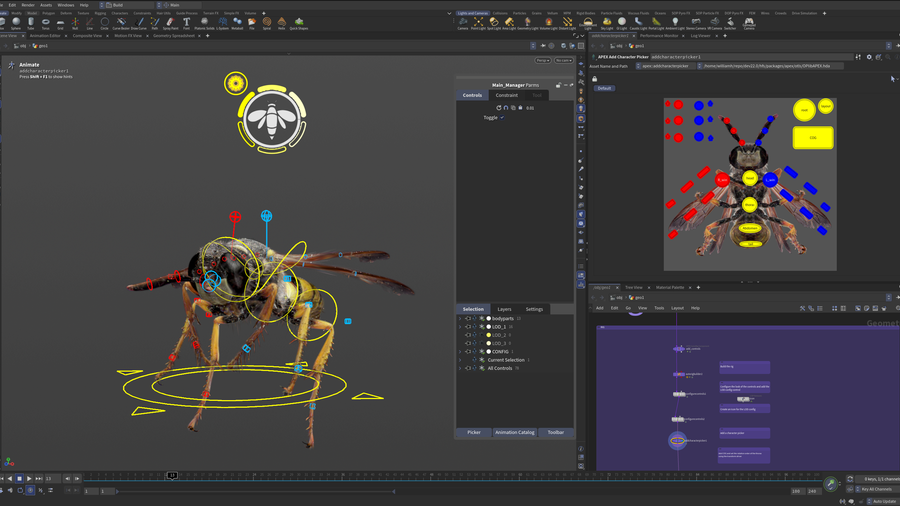The height and width of the screenshot is (506, 900).
Task: Select the Null shelf tool
Action: 75,23
